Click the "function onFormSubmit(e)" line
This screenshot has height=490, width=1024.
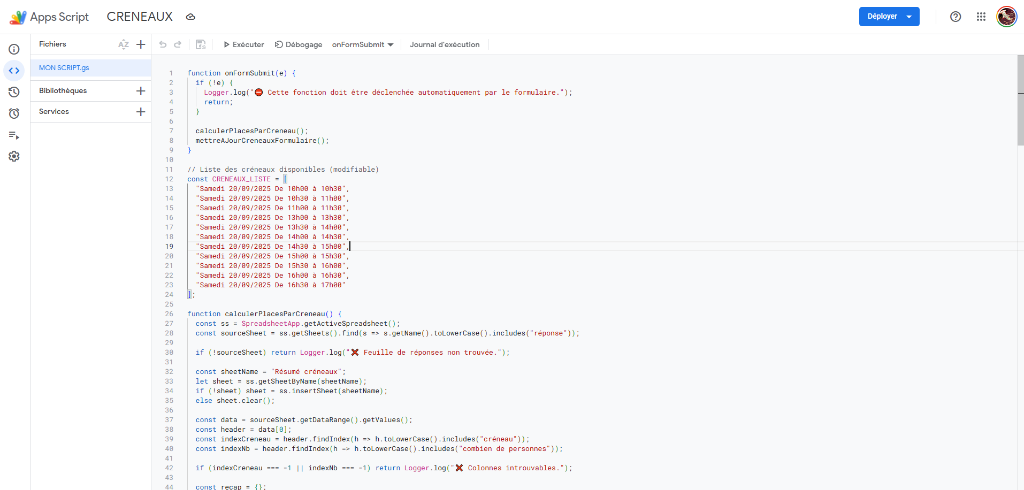242,73
